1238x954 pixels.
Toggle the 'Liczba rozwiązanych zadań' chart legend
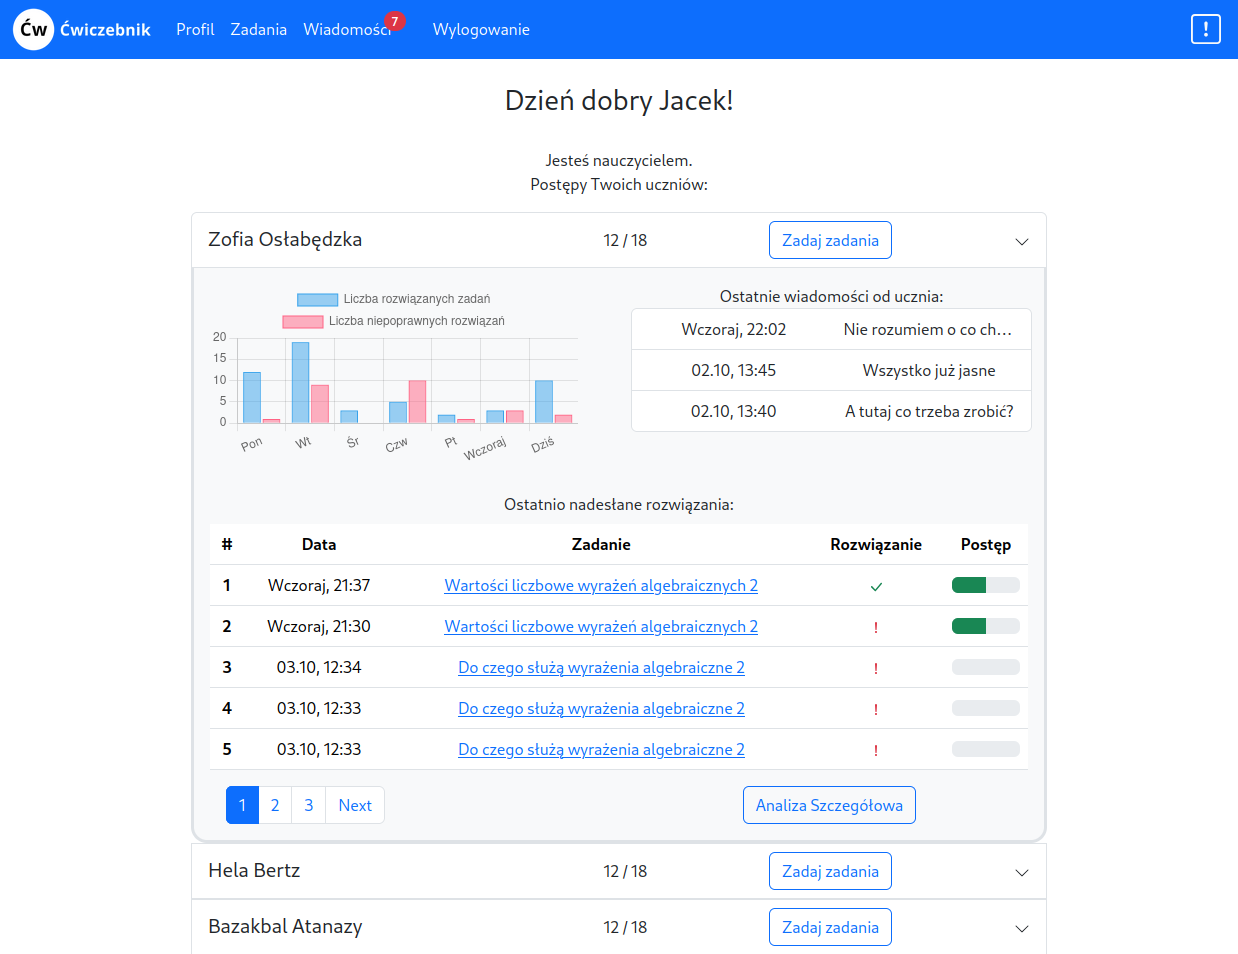tap(394, 299)
